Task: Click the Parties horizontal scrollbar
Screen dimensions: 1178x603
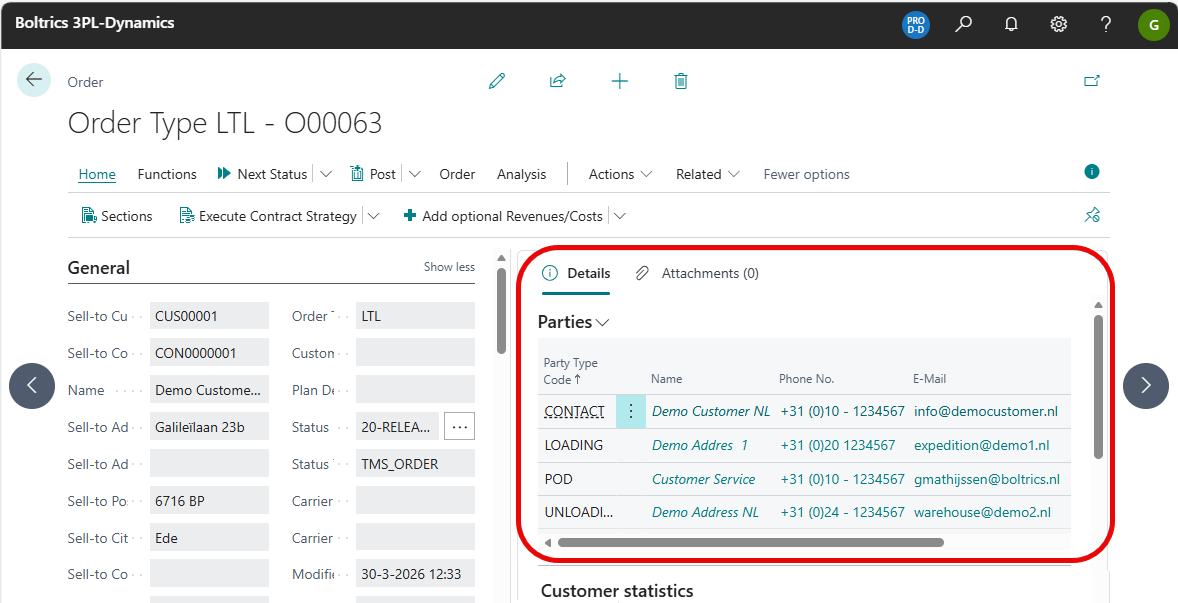Action: [750, 543]
